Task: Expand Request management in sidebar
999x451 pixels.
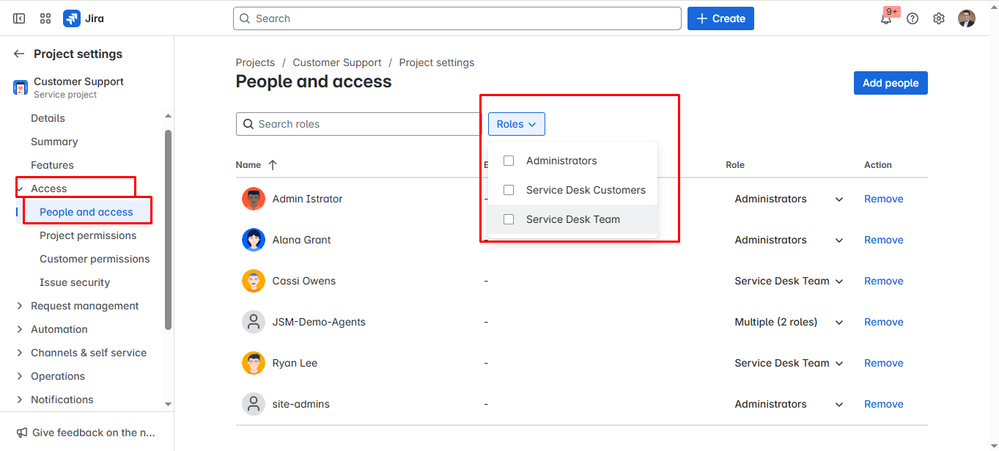Action: coord(20,306)
